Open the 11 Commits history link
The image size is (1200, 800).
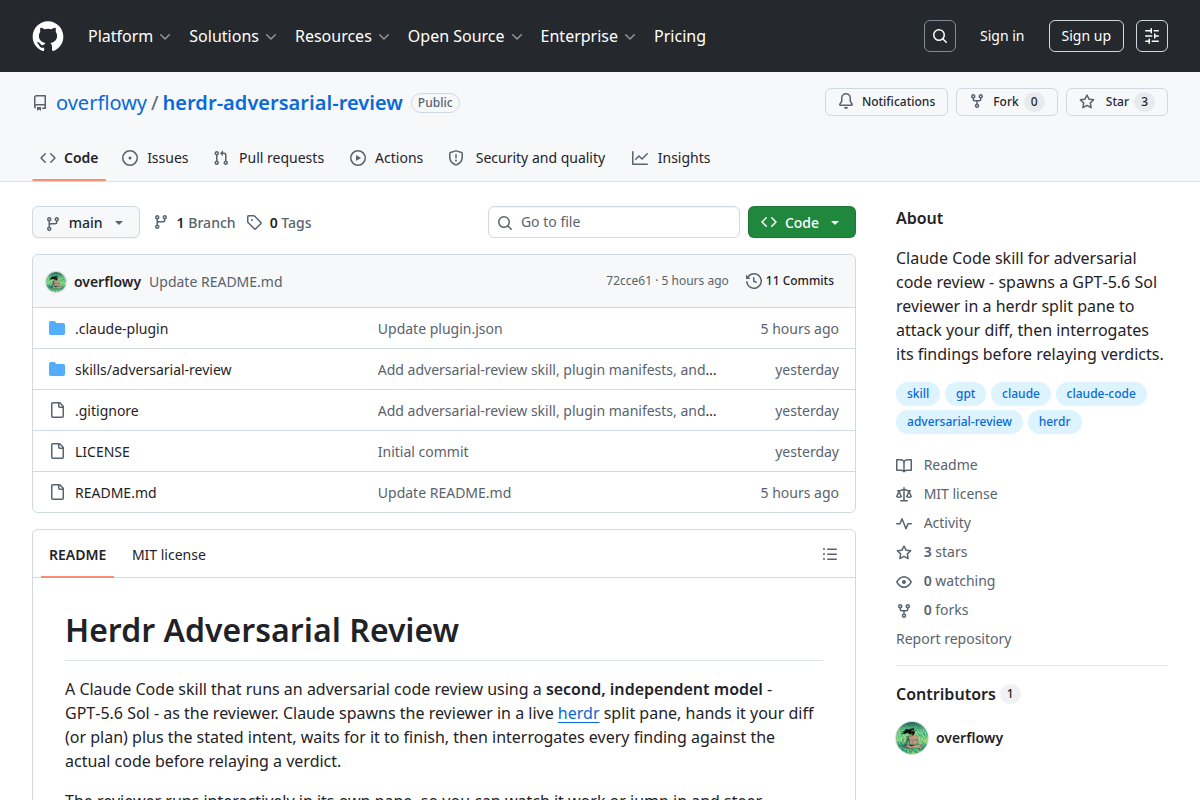click(x=790, y=281)
